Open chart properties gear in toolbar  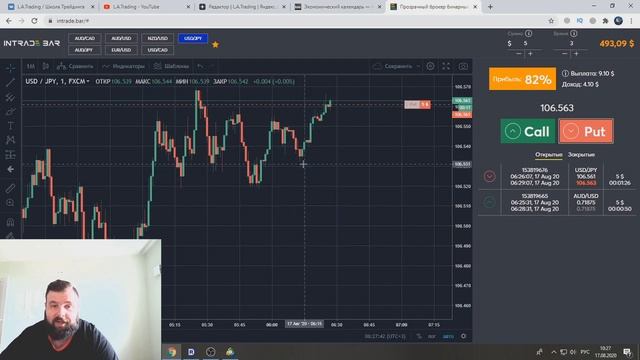431,66
